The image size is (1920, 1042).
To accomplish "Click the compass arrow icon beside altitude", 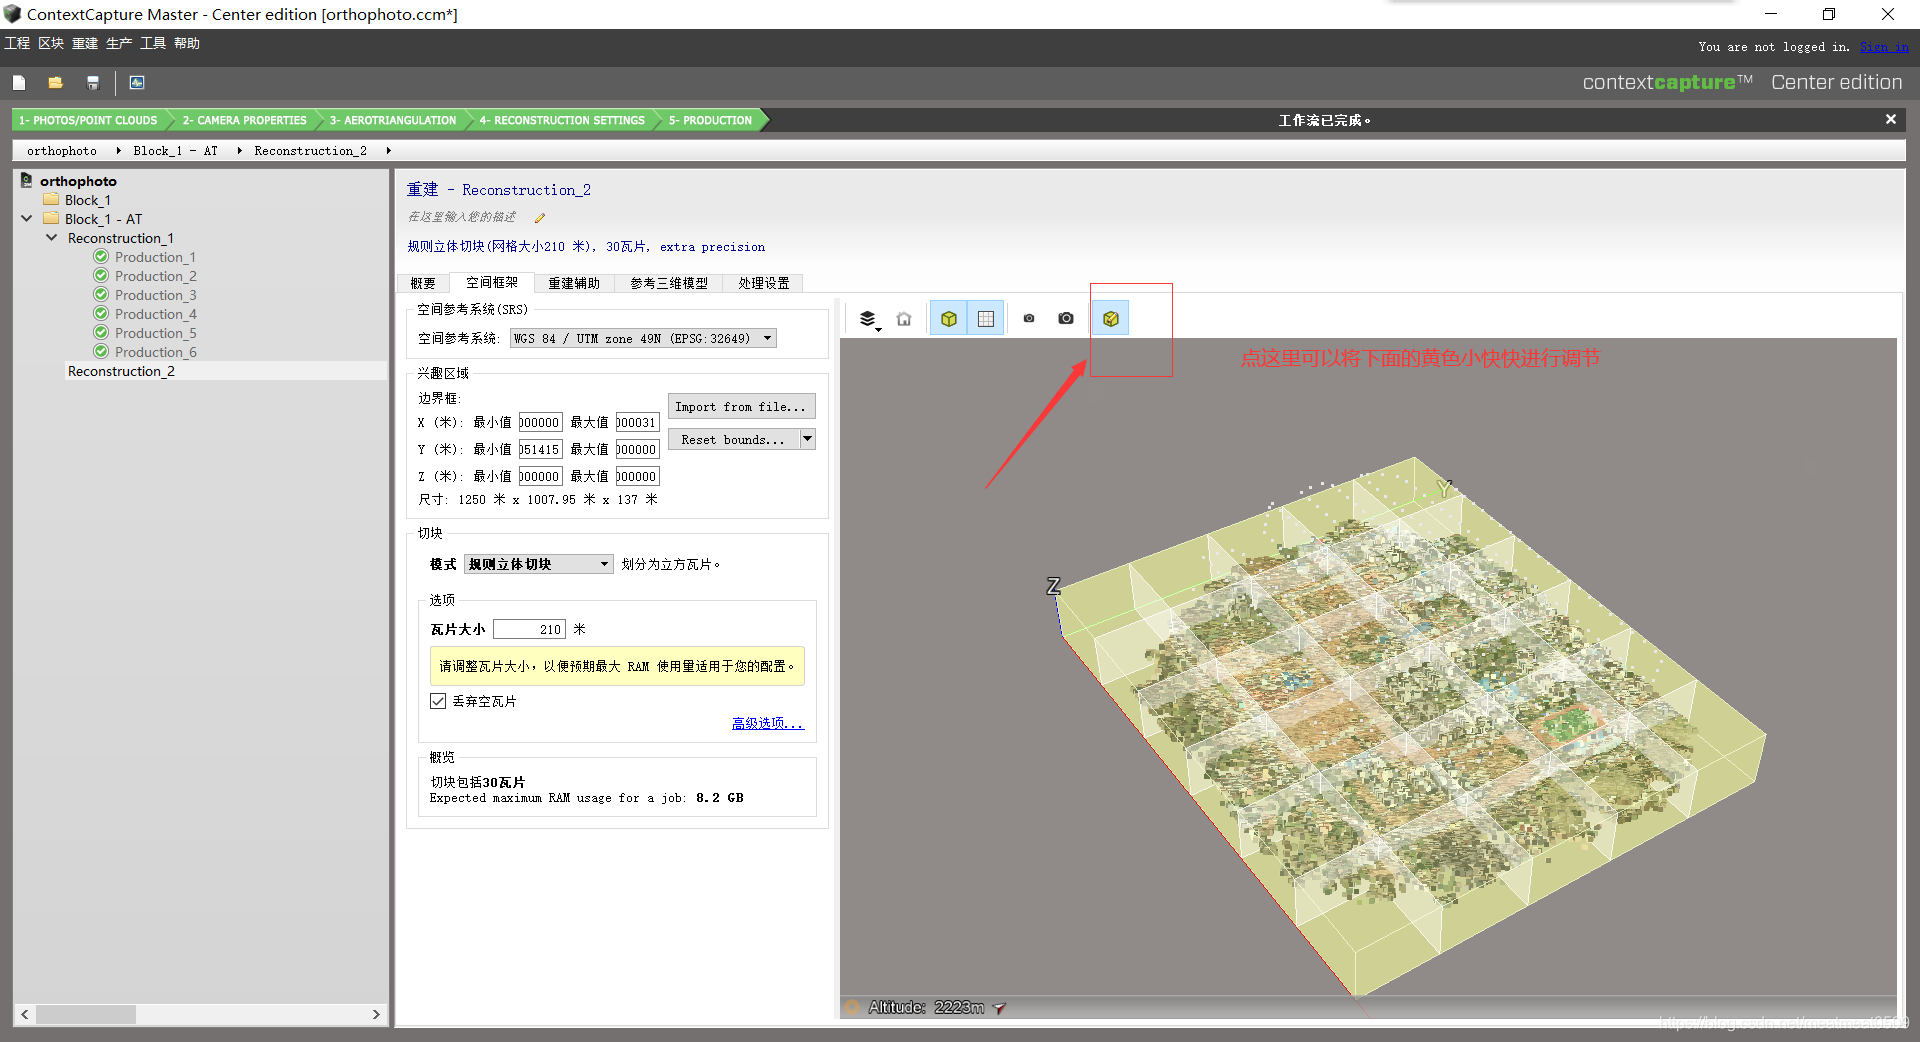I will (999, 1008).
